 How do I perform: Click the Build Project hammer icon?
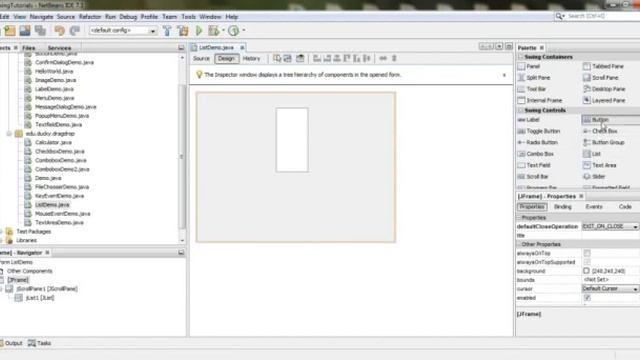[167, 31]
